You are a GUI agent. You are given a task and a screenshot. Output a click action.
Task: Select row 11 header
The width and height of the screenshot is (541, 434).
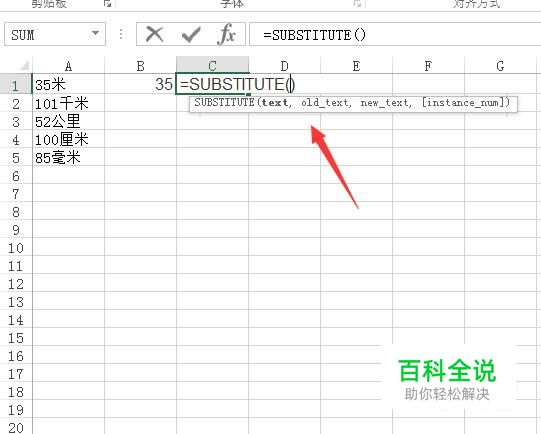(16, 265)
